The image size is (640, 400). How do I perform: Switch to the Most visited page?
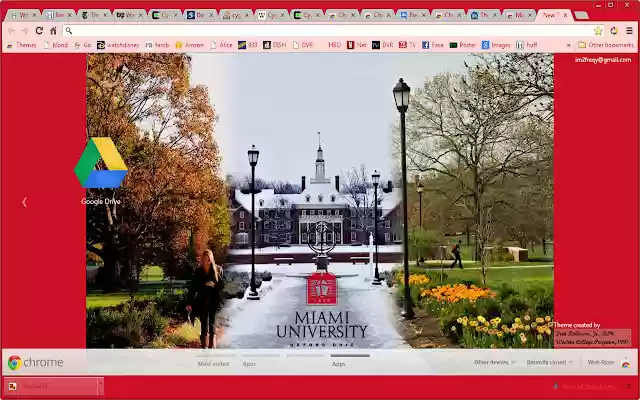[213, 364]
